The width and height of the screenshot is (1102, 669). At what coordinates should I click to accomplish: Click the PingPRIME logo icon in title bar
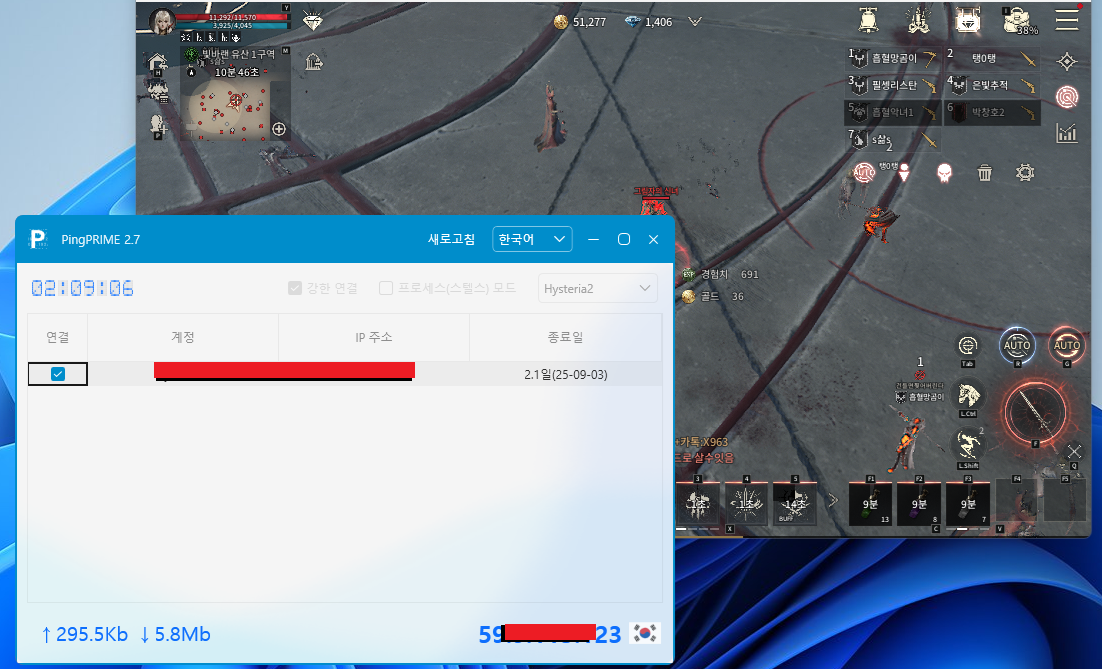38,240
